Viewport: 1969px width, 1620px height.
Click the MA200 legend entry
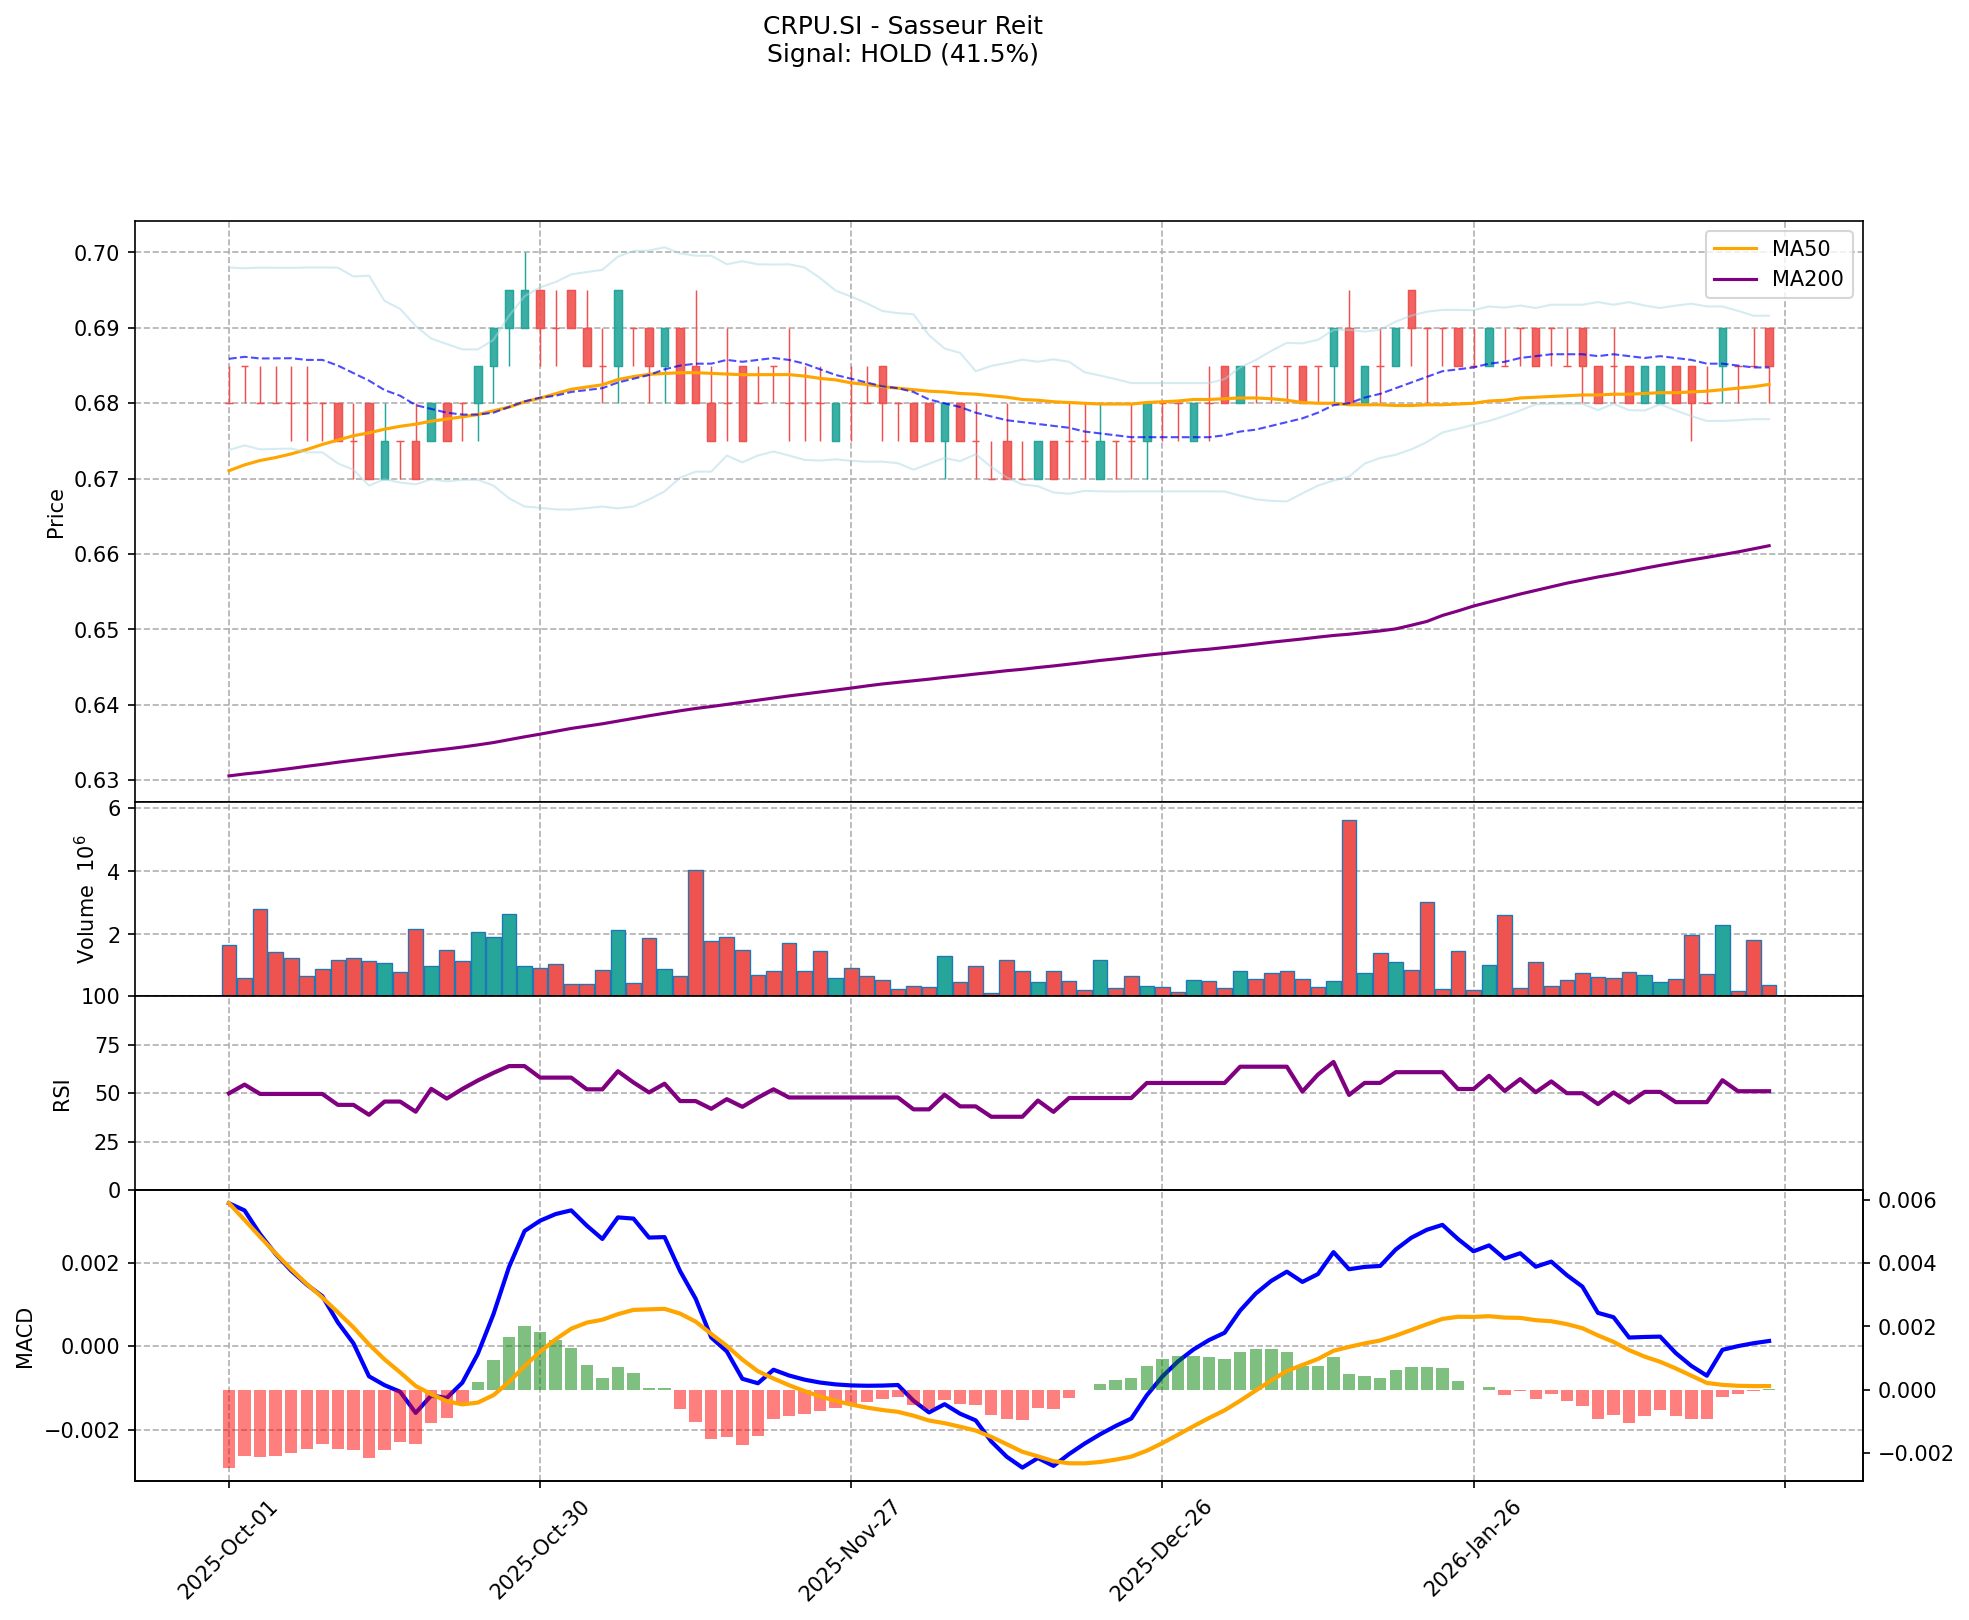(1807, 280)
